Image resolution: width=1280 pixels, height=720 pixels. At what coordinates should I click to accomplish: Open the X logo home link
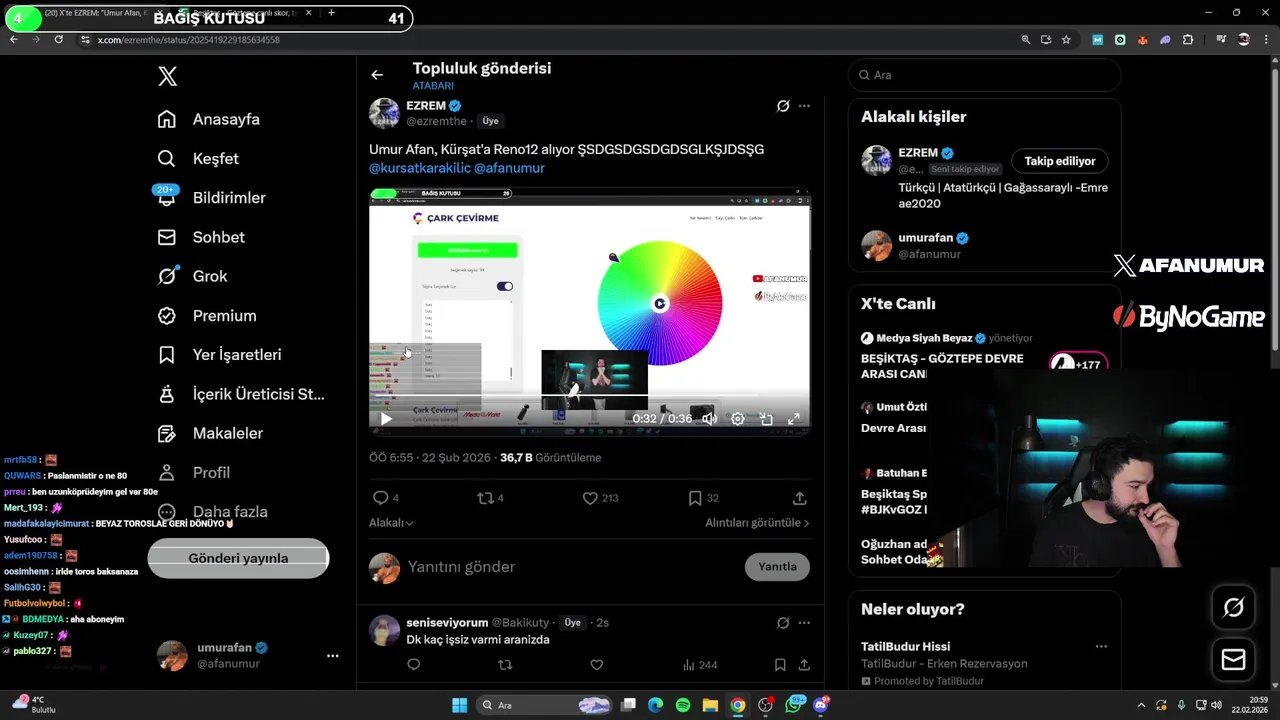[x=168, y=76]
